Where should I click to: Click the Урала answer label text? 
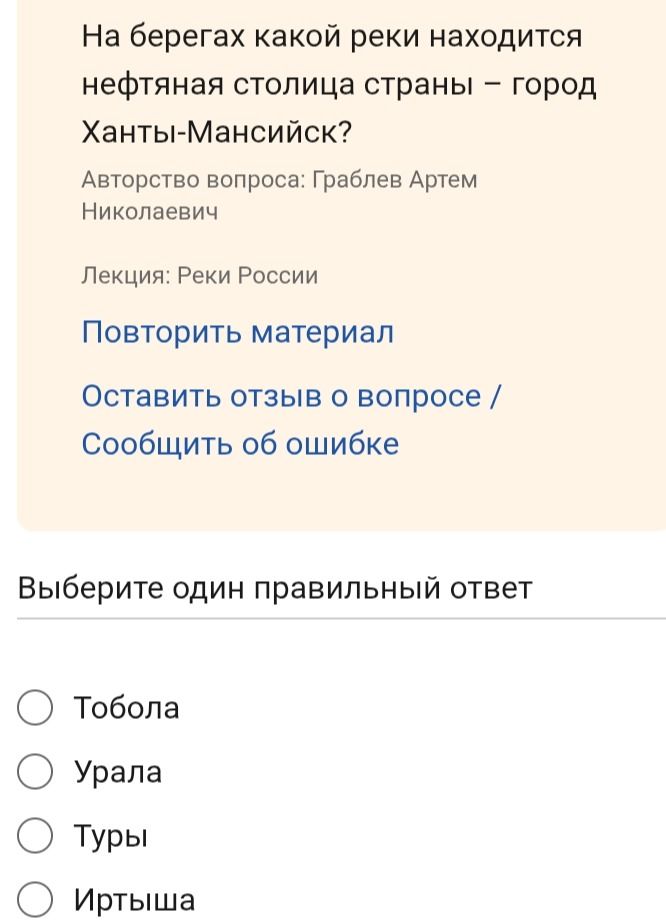tap(118, 772)
